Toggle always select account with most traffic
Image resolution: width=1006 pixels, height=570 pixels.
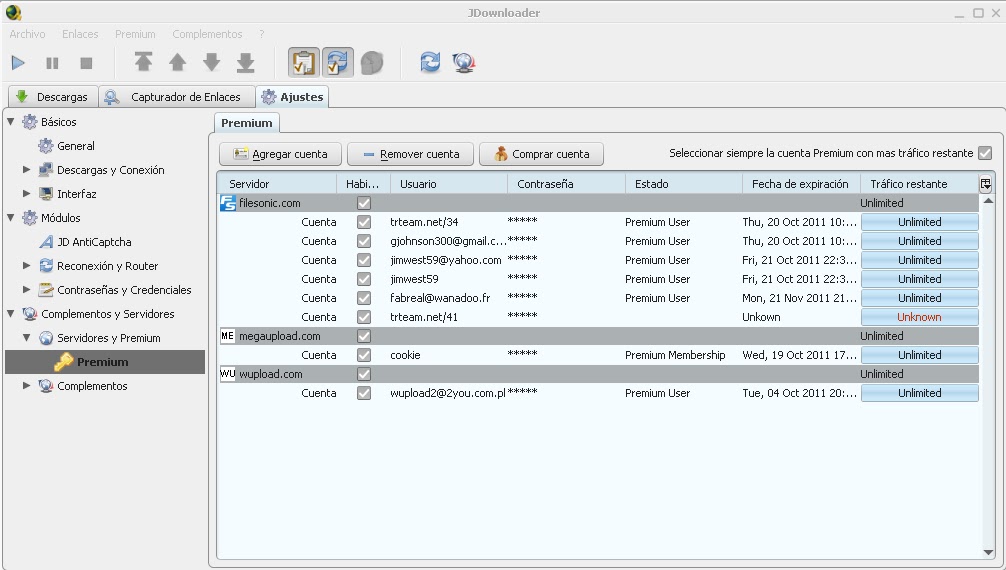(985, 153)
